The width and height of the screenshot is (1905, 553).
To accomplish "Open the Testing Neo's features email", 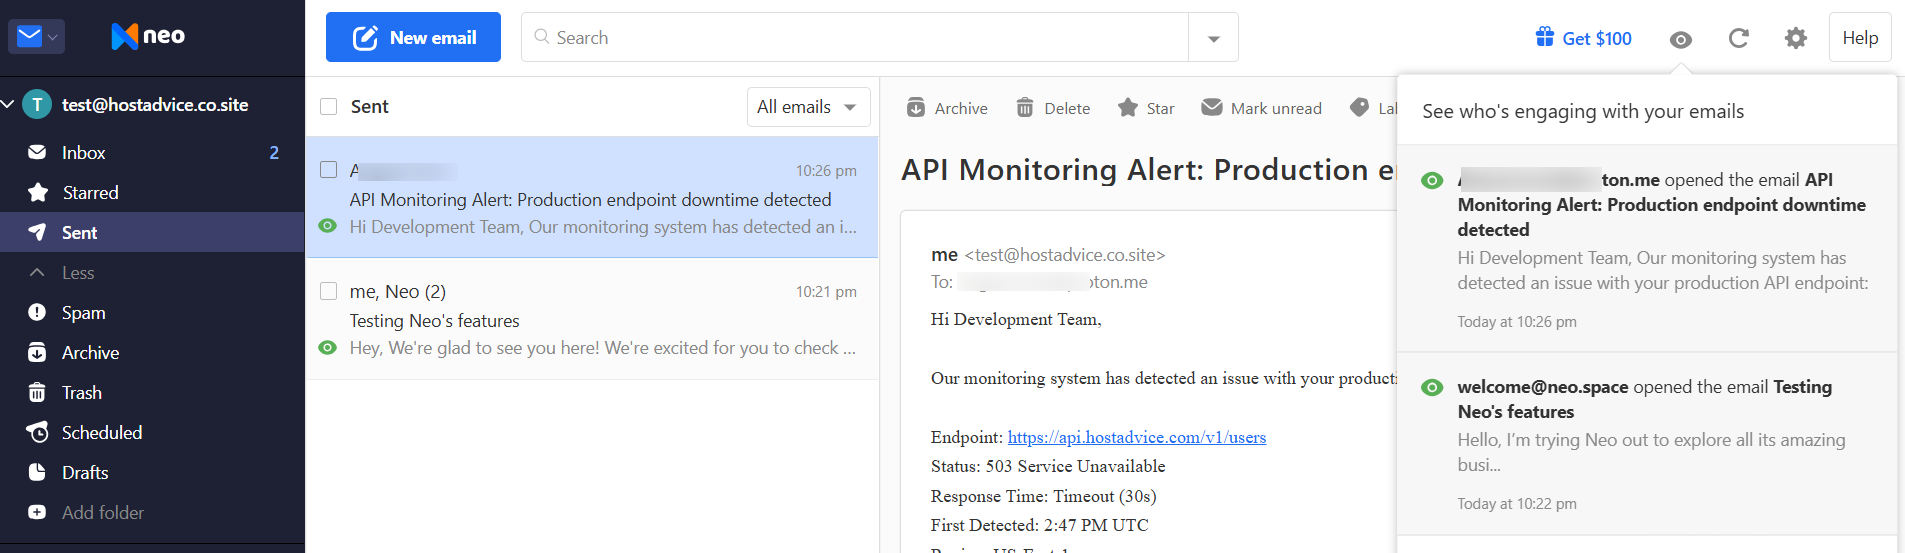I will [592, 320].
